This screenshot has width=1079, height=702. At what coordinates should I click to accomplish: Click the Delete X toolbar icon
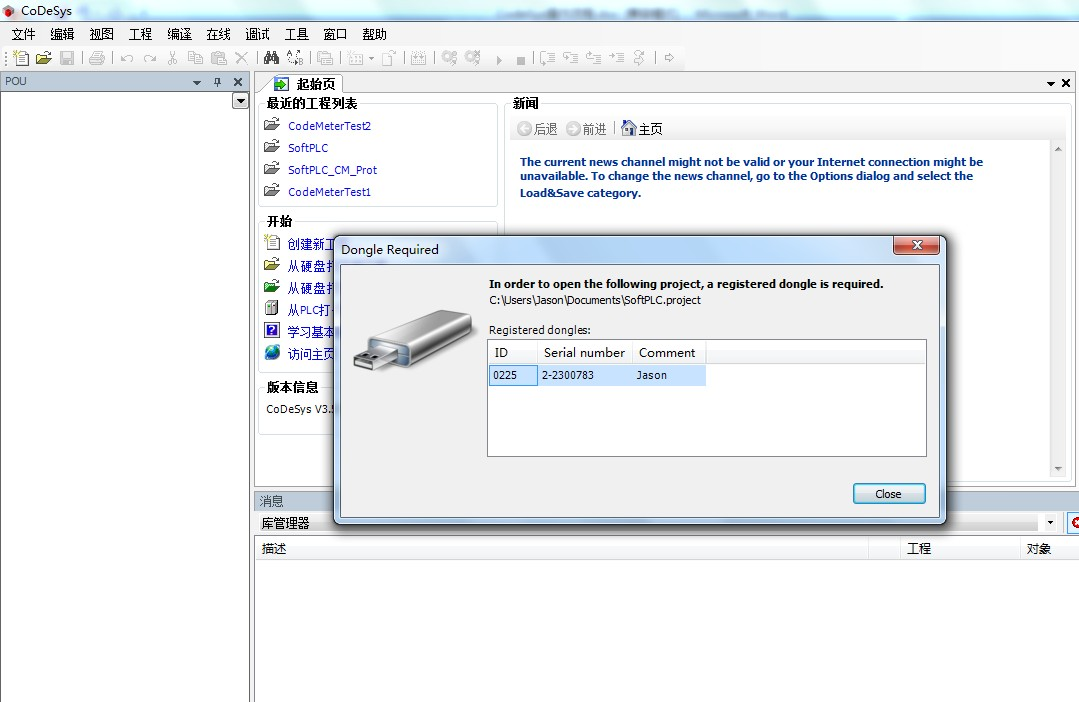coord(242,58)
